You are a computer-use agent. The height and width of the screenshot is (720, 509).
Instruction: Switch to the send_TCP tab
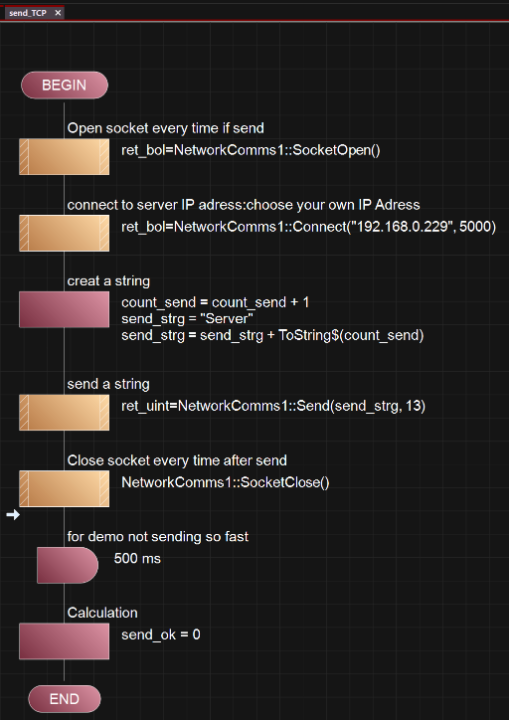coord(28,13)
